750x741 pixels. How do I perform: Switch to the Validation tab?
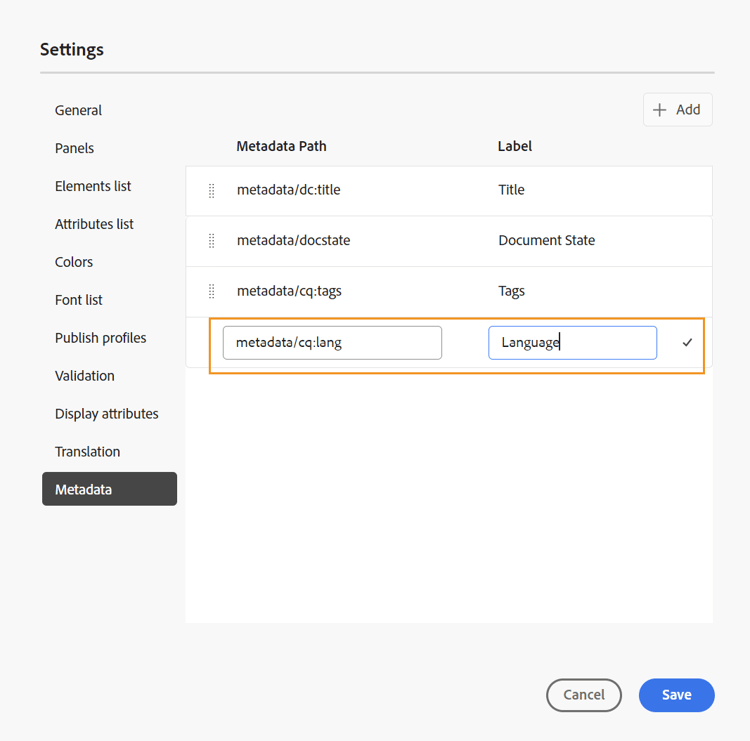point(85,376)
